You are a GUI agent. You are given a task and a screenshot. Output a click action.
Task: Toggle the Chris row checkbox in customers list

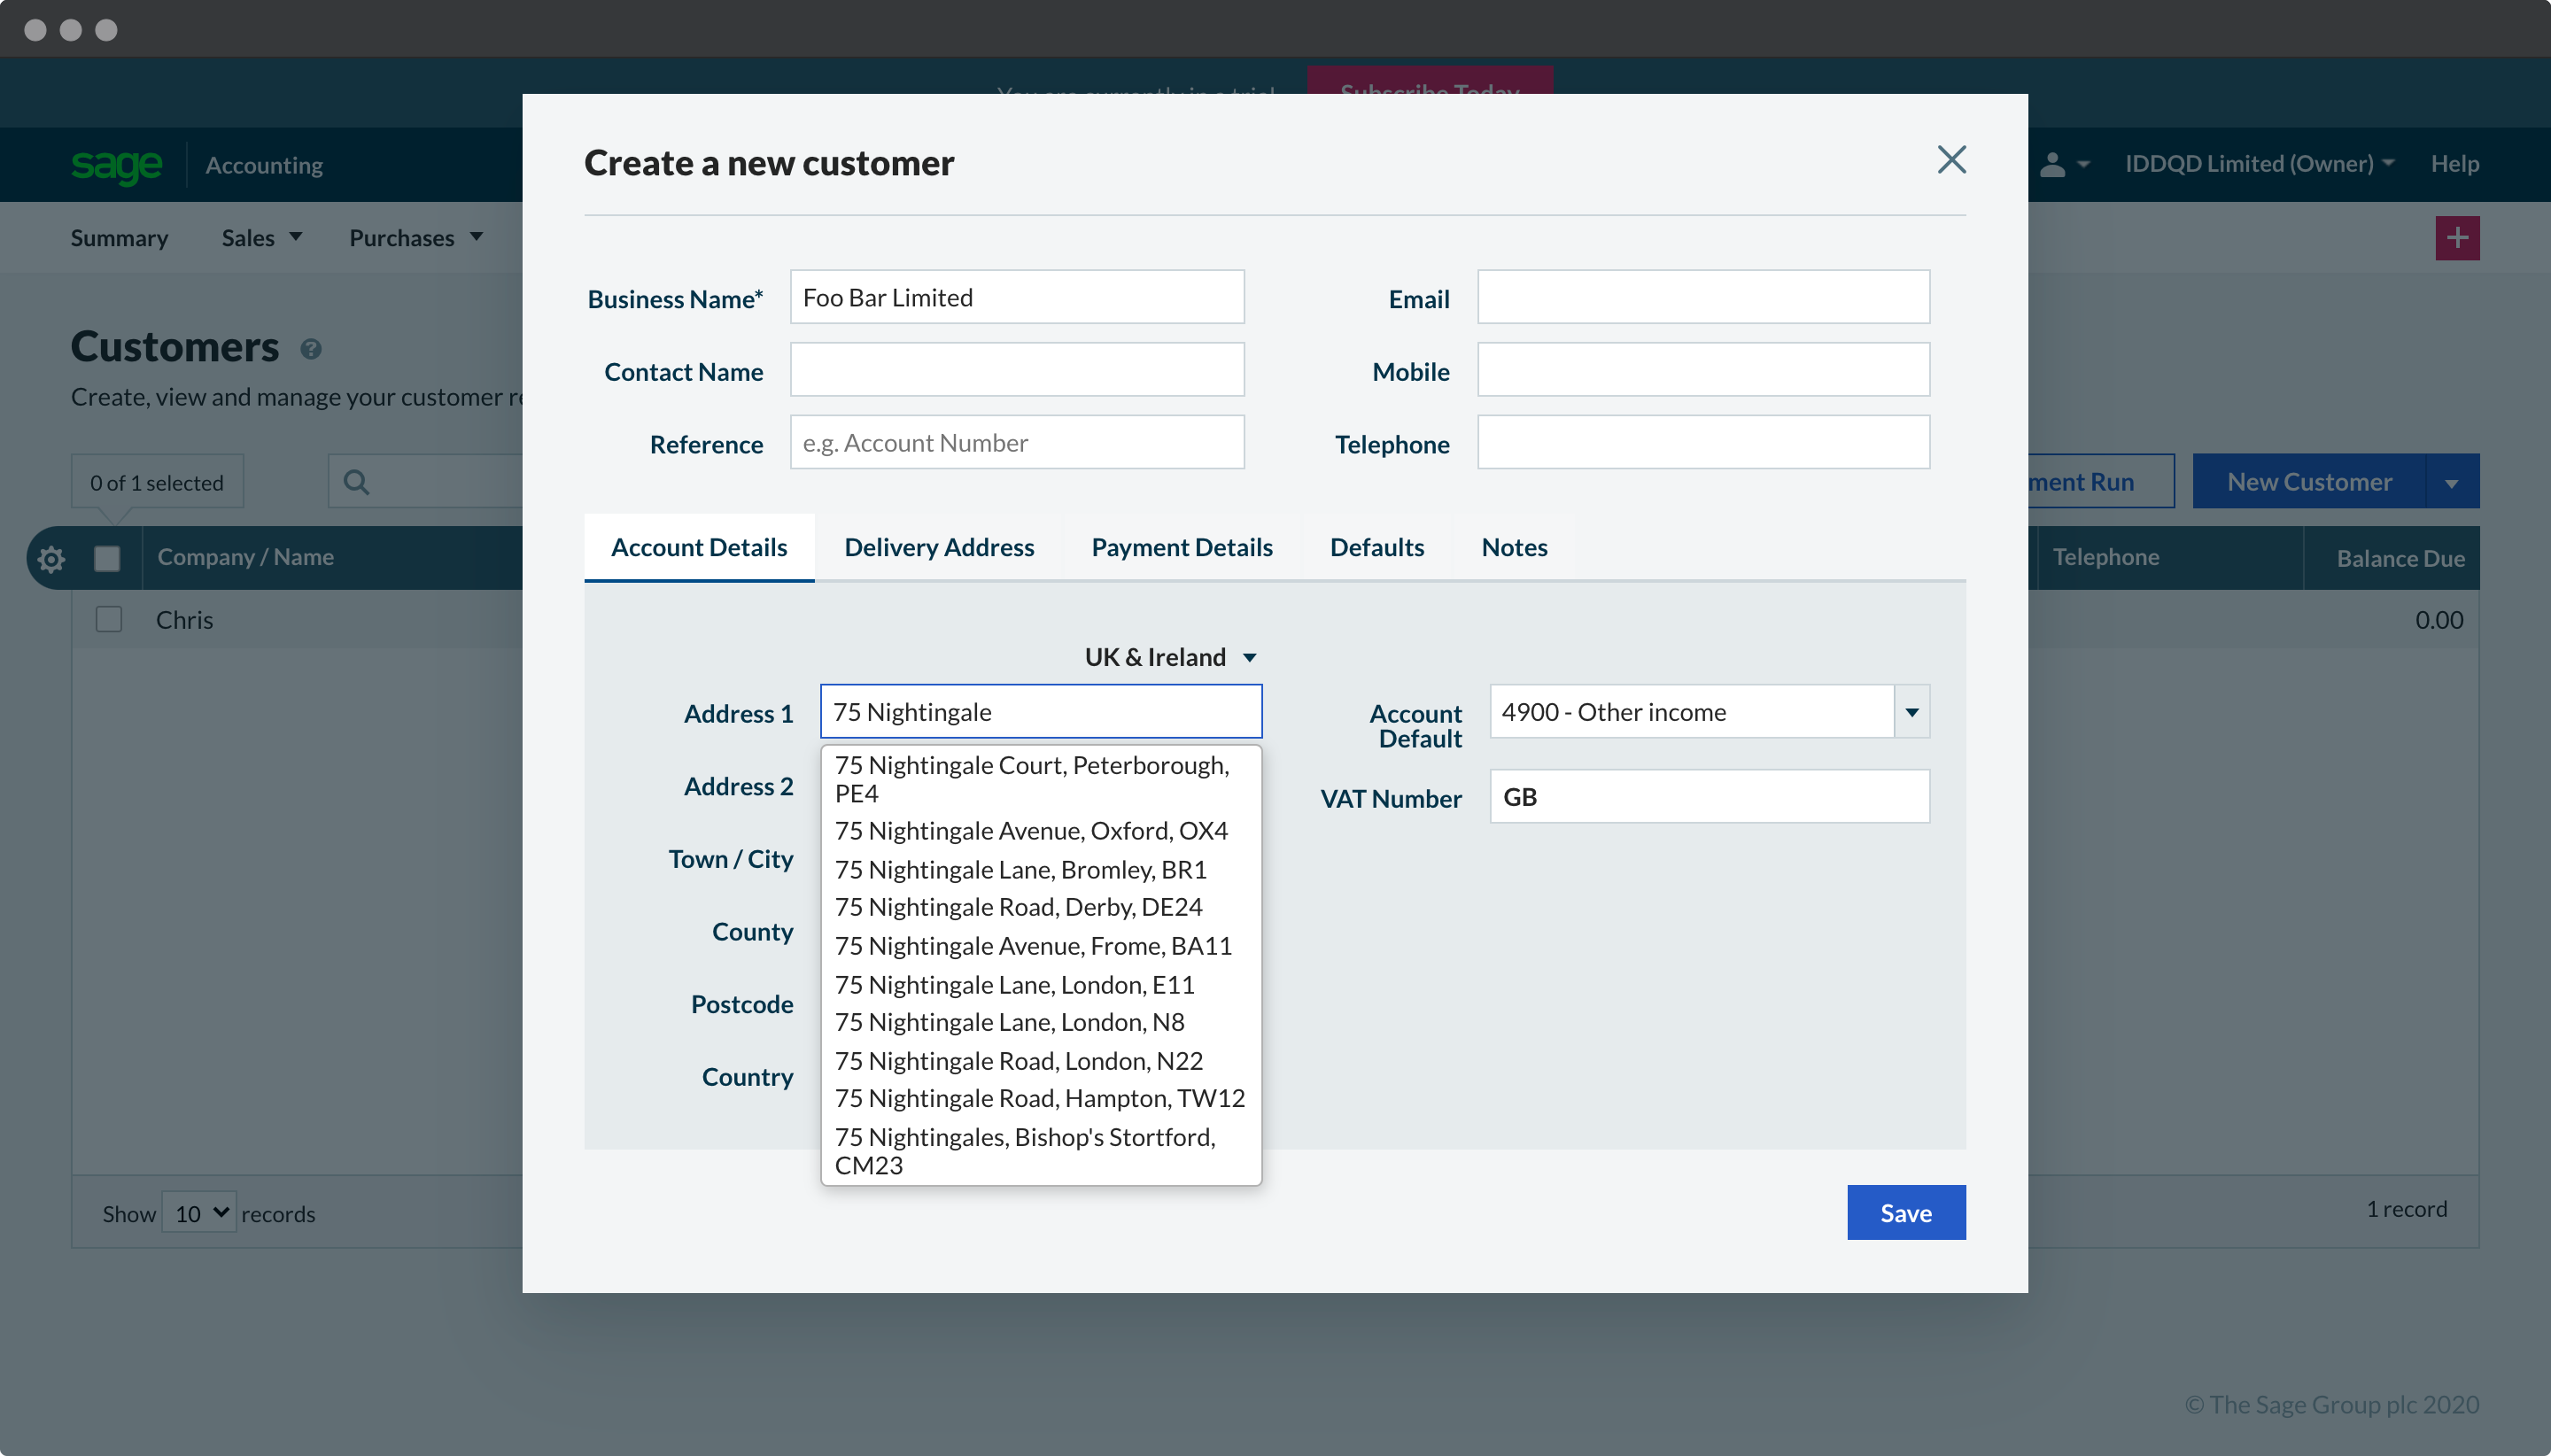(109, 618)
